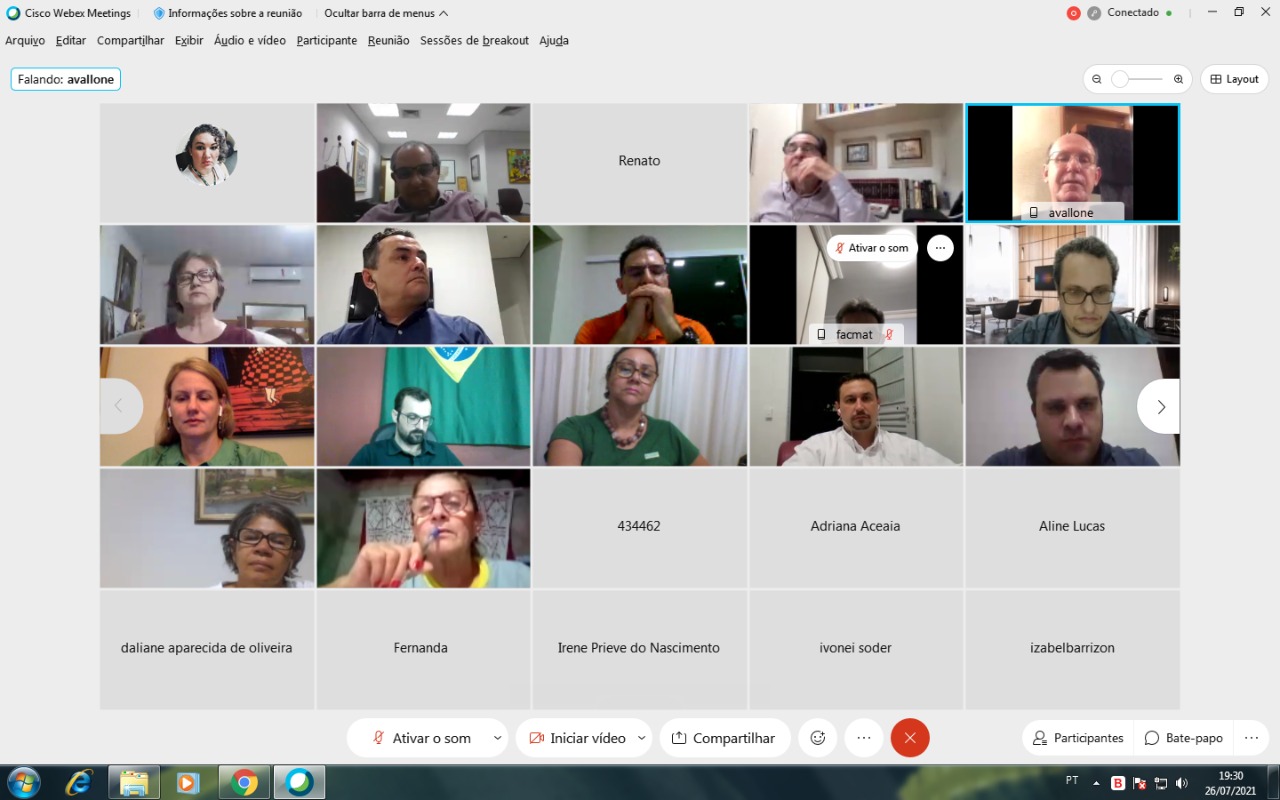The width and height of the screenshot is (1280, 800).
Task: Expand video options arrow next to Iniciar vídeo
Action: point(641,738)
